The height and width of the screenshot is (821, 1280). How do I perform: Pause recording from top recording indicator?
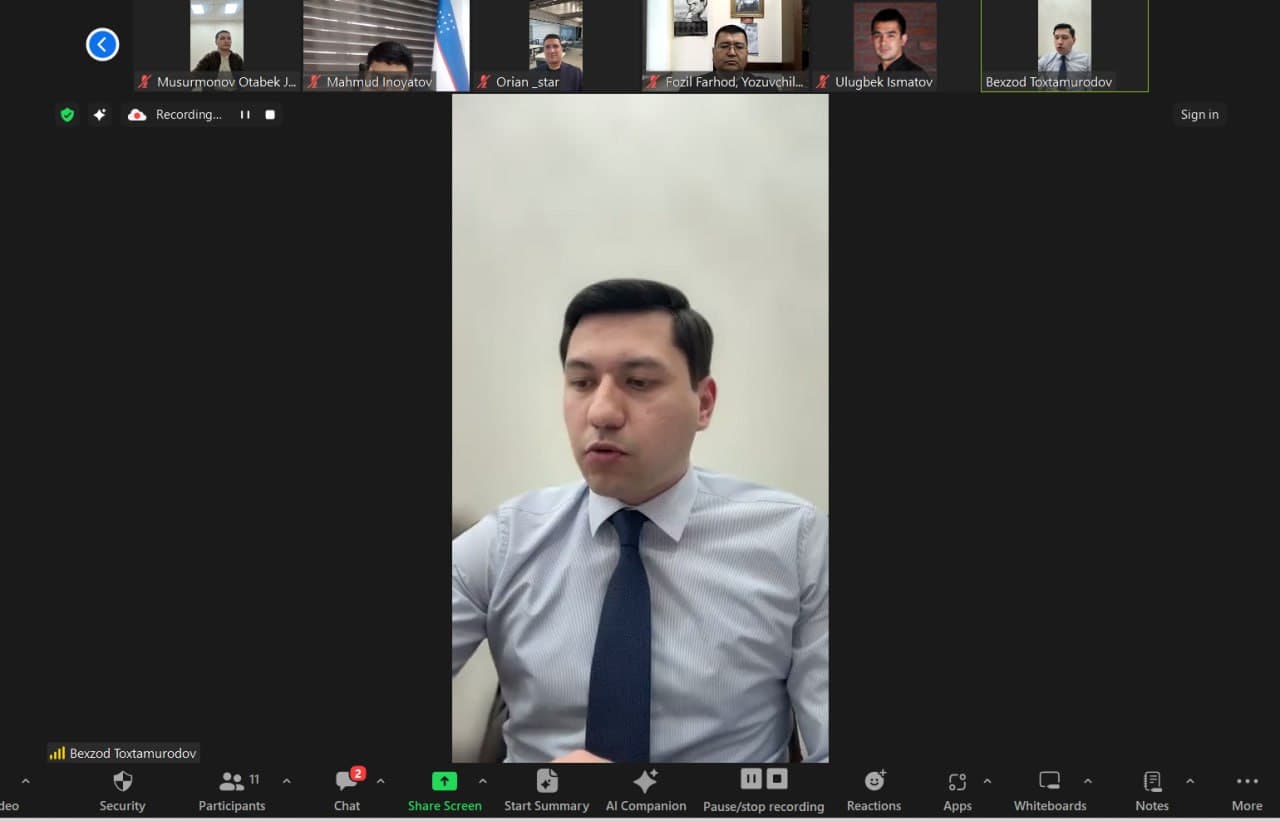(x=245, y=115)
